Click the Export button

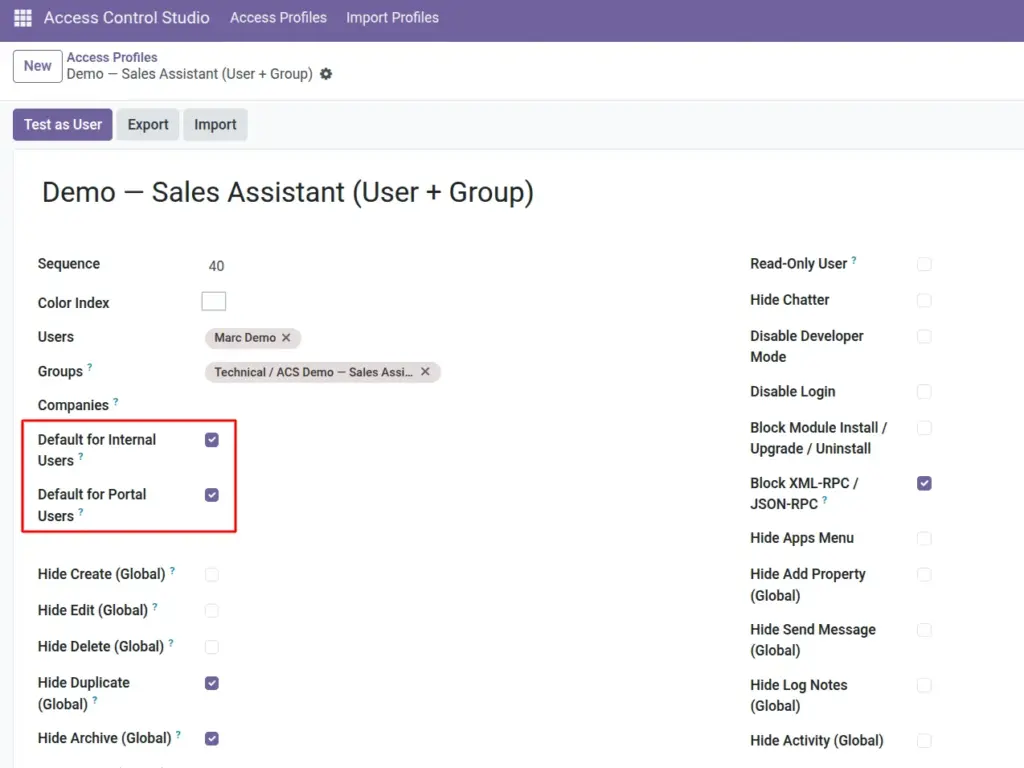pos(148,124)
